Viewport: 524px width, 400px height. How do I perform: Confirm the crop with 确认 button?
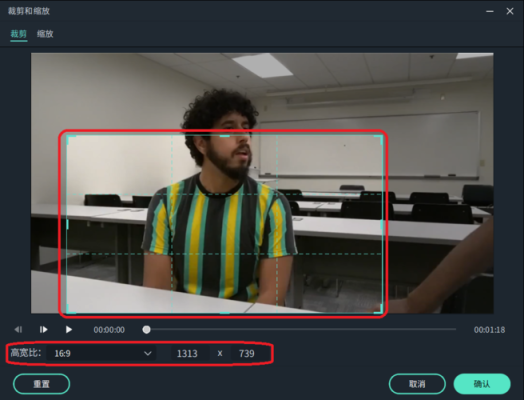482,384
